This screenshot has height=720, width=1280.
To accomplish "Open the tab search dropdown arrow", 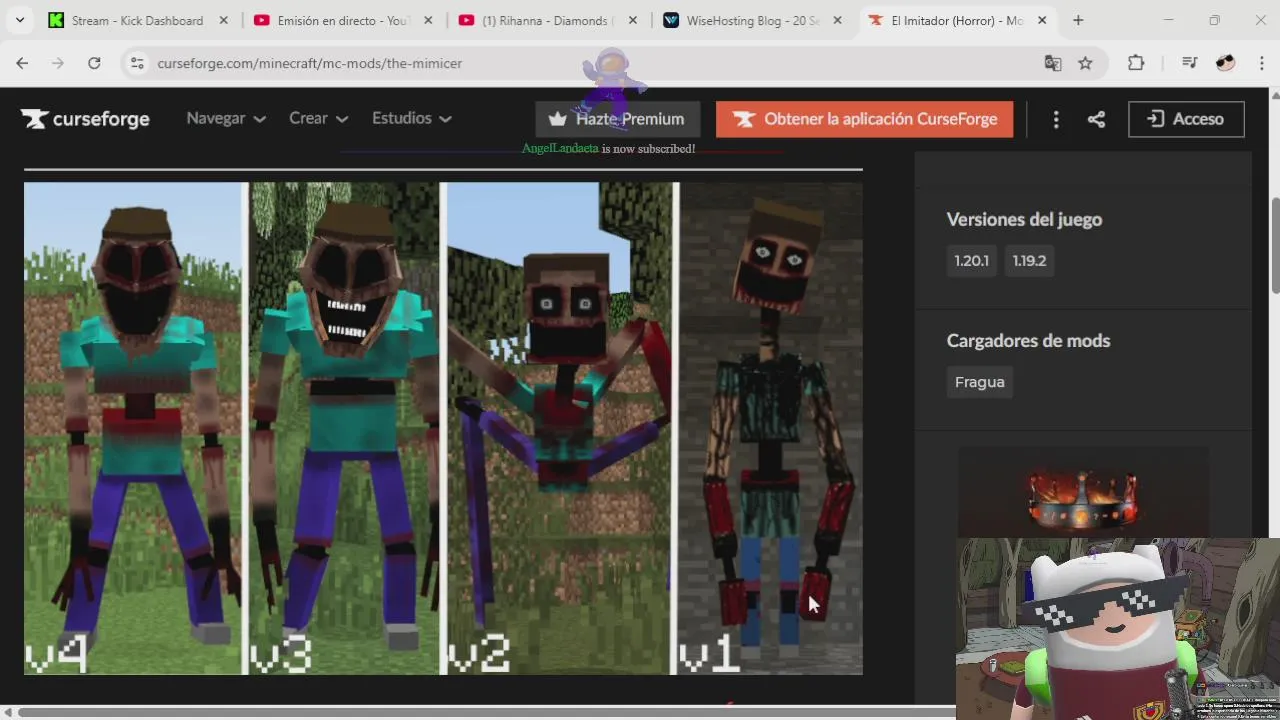I will point(20,20).
